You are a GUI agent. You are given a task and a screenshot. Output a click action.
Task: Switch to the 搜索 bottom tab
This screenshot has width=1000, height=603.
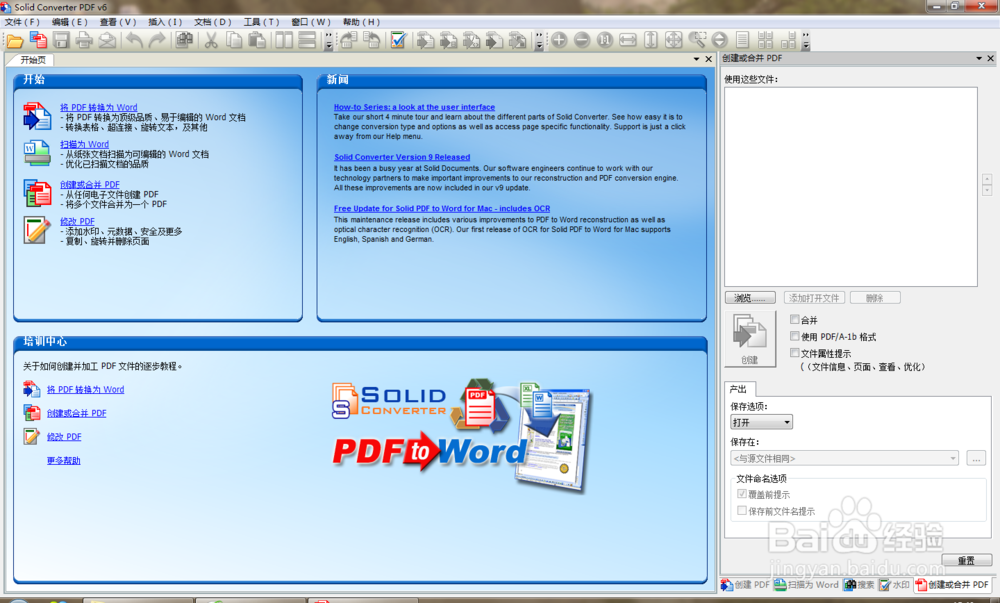pos(859,585)
